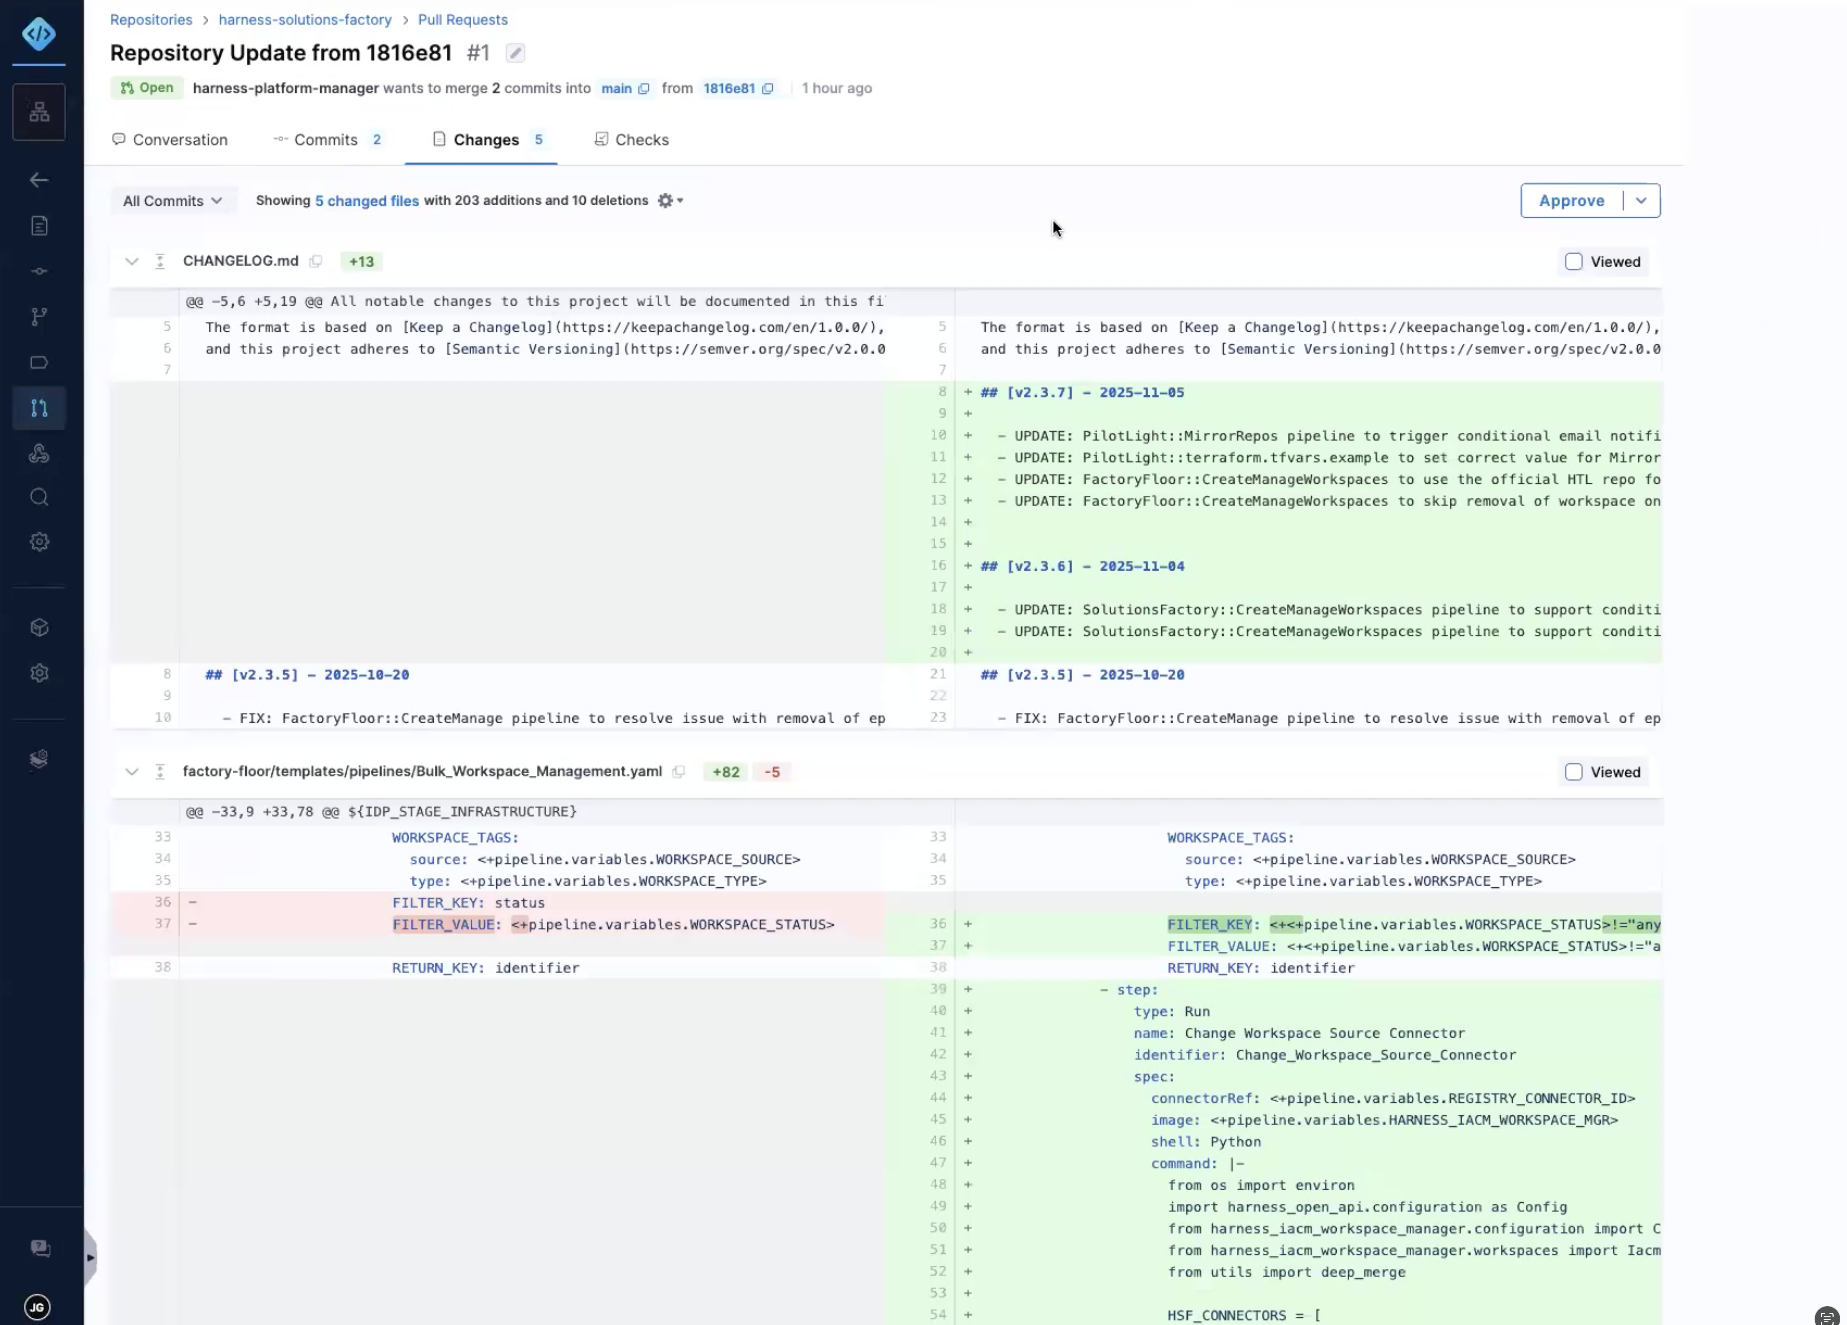This screenshot has width=1847, height=1325.
Task: Collapse the Bulk_Workspace_Management.yaml diff
Action: point(131,772)
